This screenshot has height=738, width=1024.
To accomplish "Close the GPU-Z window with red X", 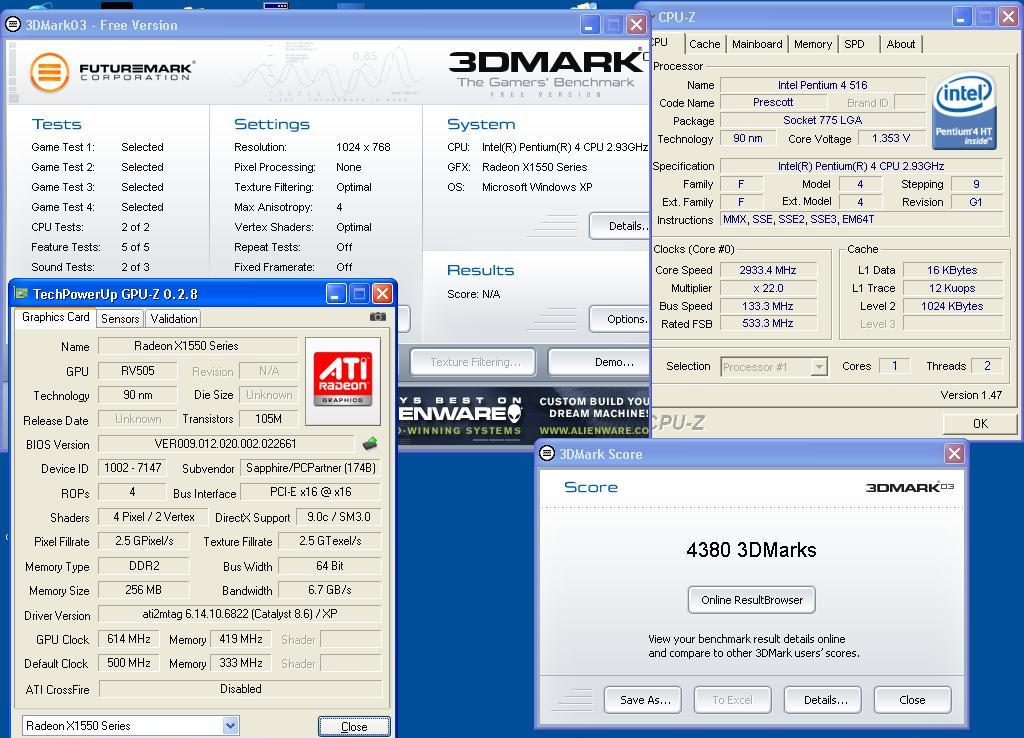I will [x=383, y=294].
